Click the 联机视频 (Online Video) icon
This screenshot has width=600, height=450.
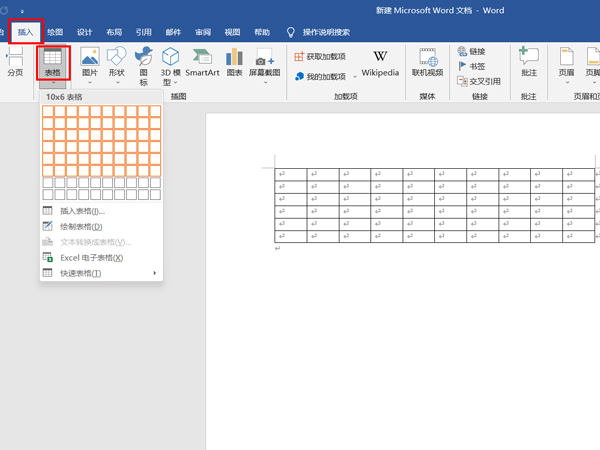[428, 63]
